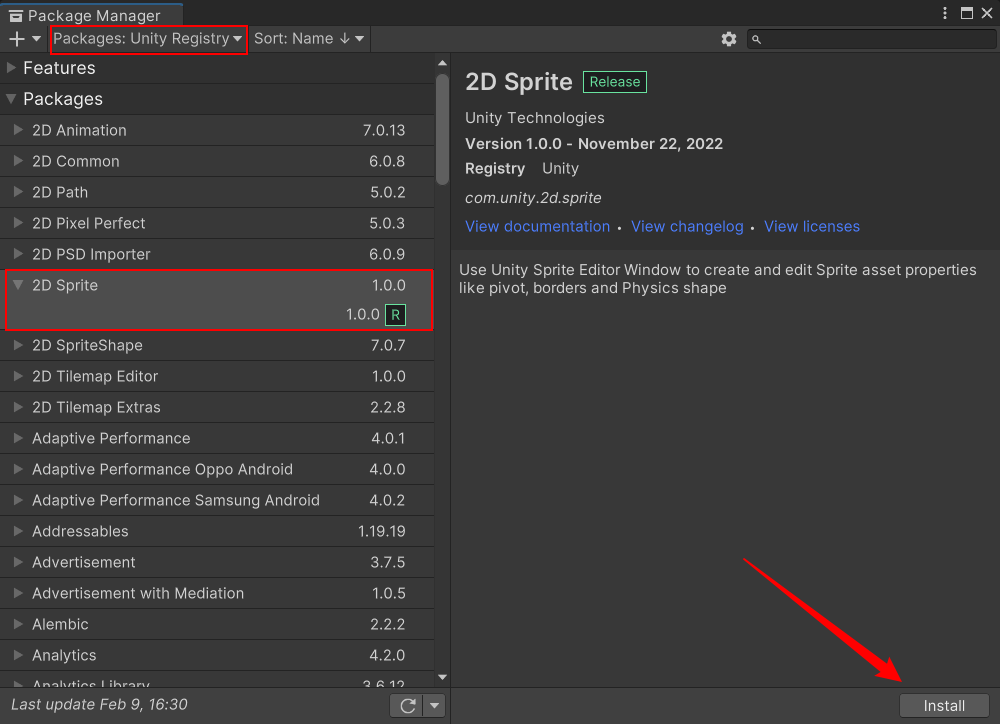Select Adaptive Performance Samsung Android package
Image resolution: width=1000 pixels, height=724 pixels.
[x=217, y=500]
